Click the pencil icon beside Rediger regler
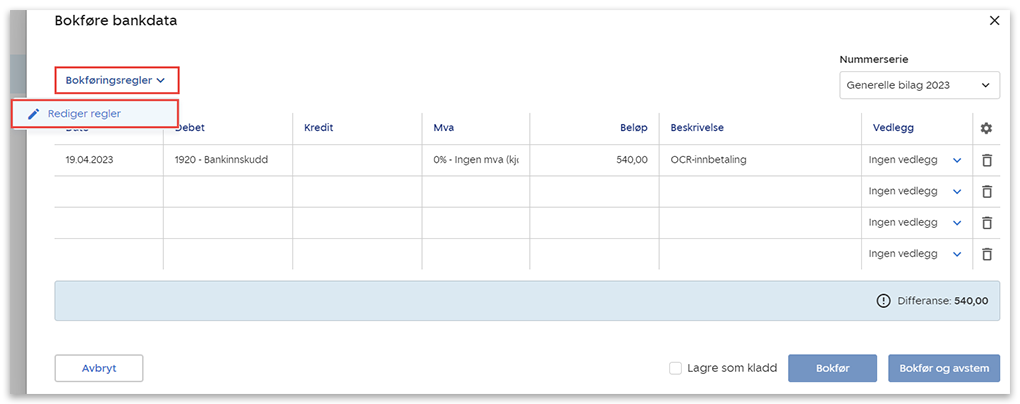Image resolution: width=1020 pixels, height=404 pixels. click(34, 114)
